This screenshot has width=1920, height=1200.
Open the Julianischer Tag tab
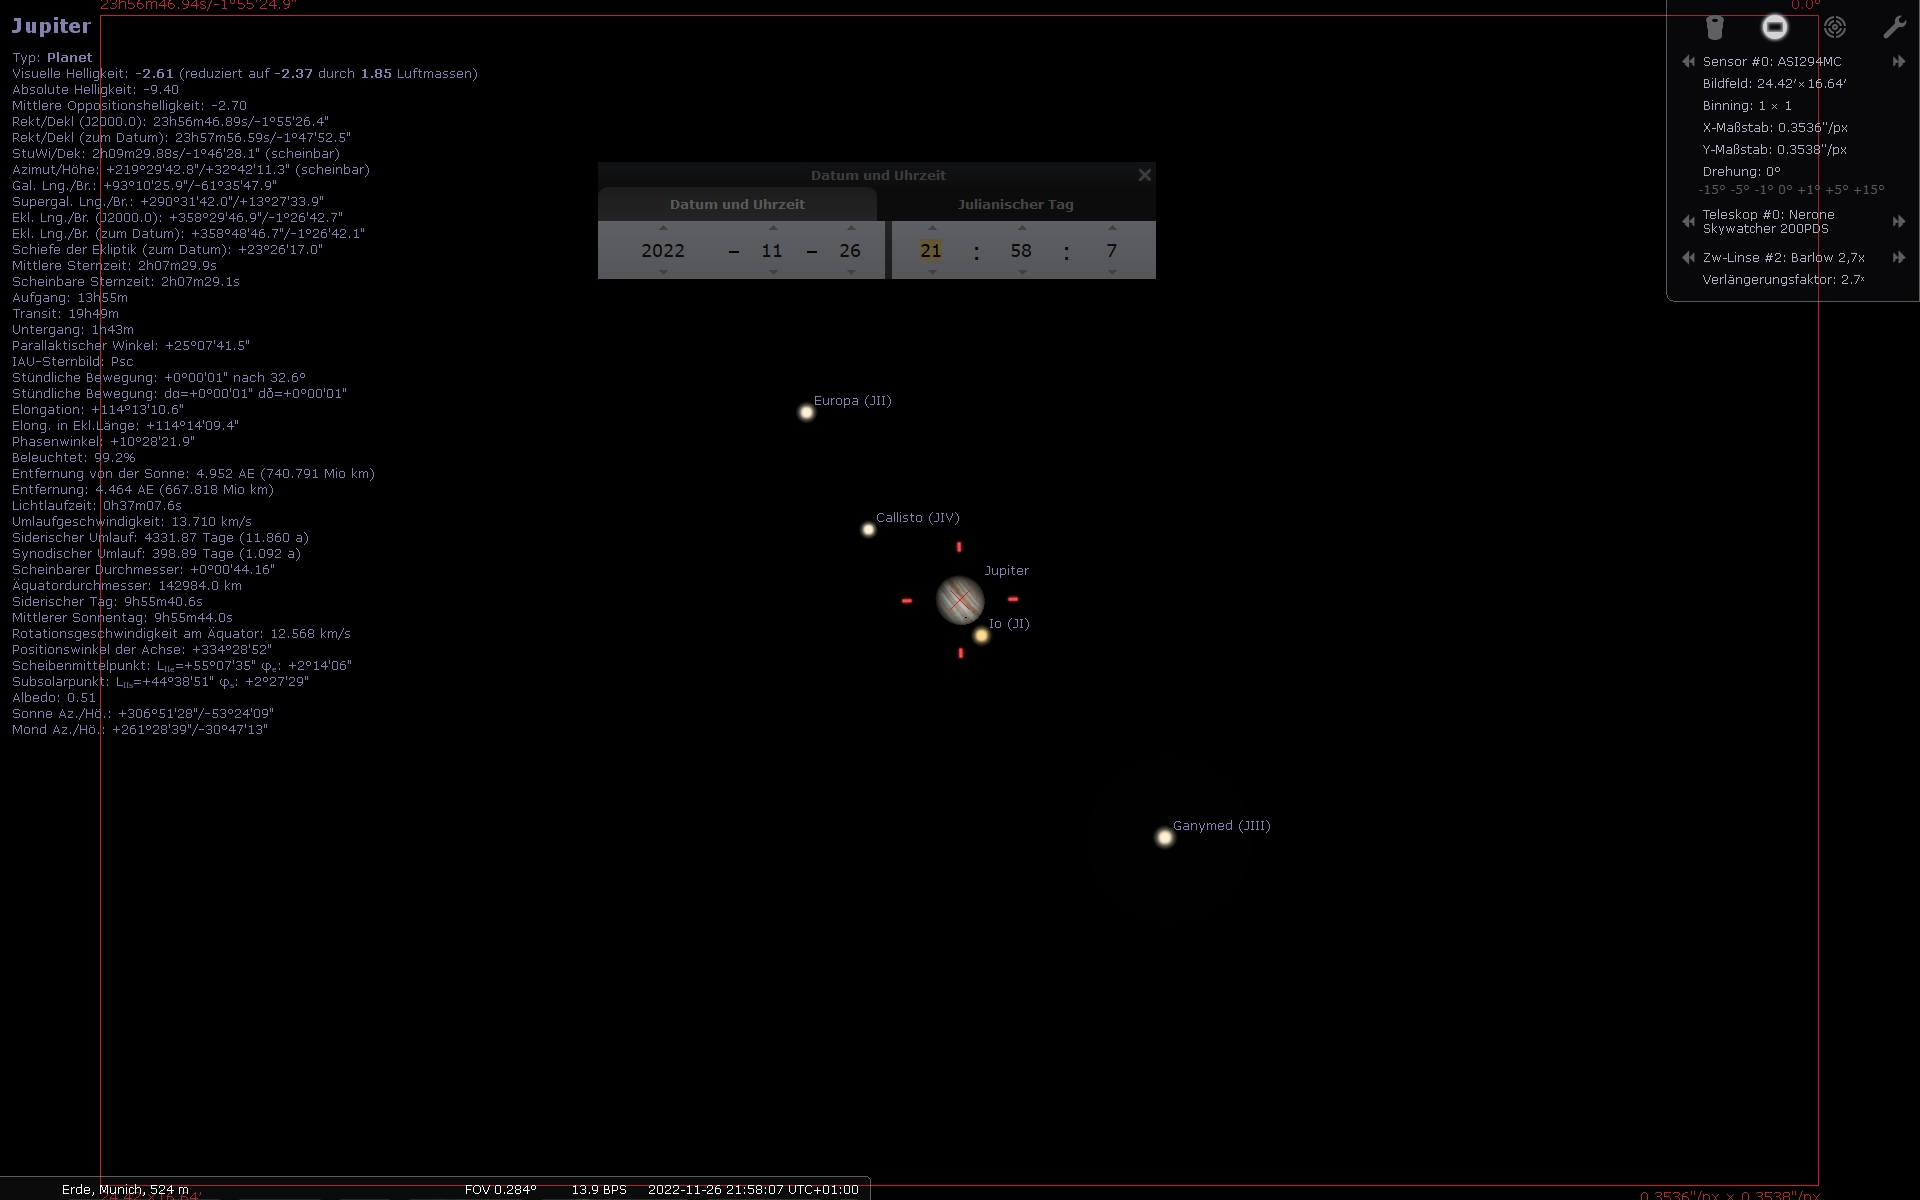(1016, 204)
